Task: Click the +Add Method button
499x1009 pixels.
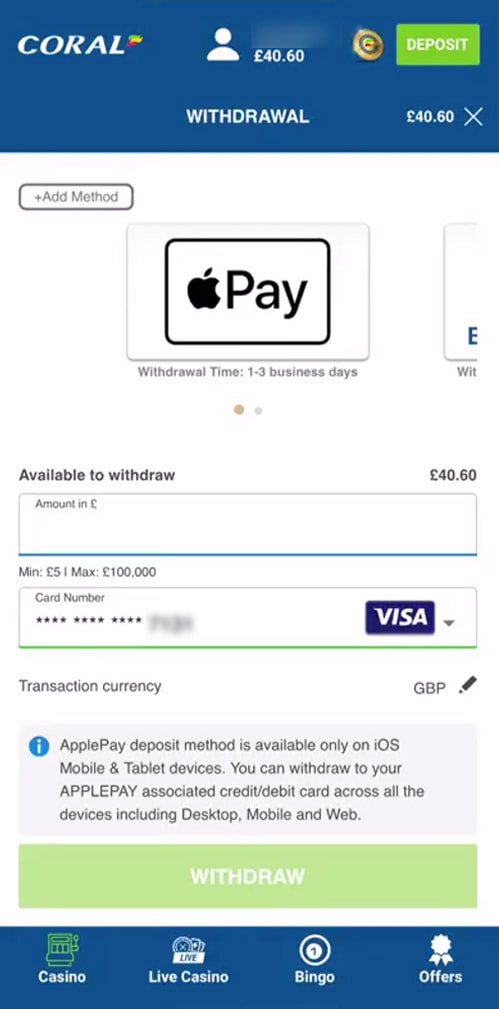Action: [x=76, y=197]
